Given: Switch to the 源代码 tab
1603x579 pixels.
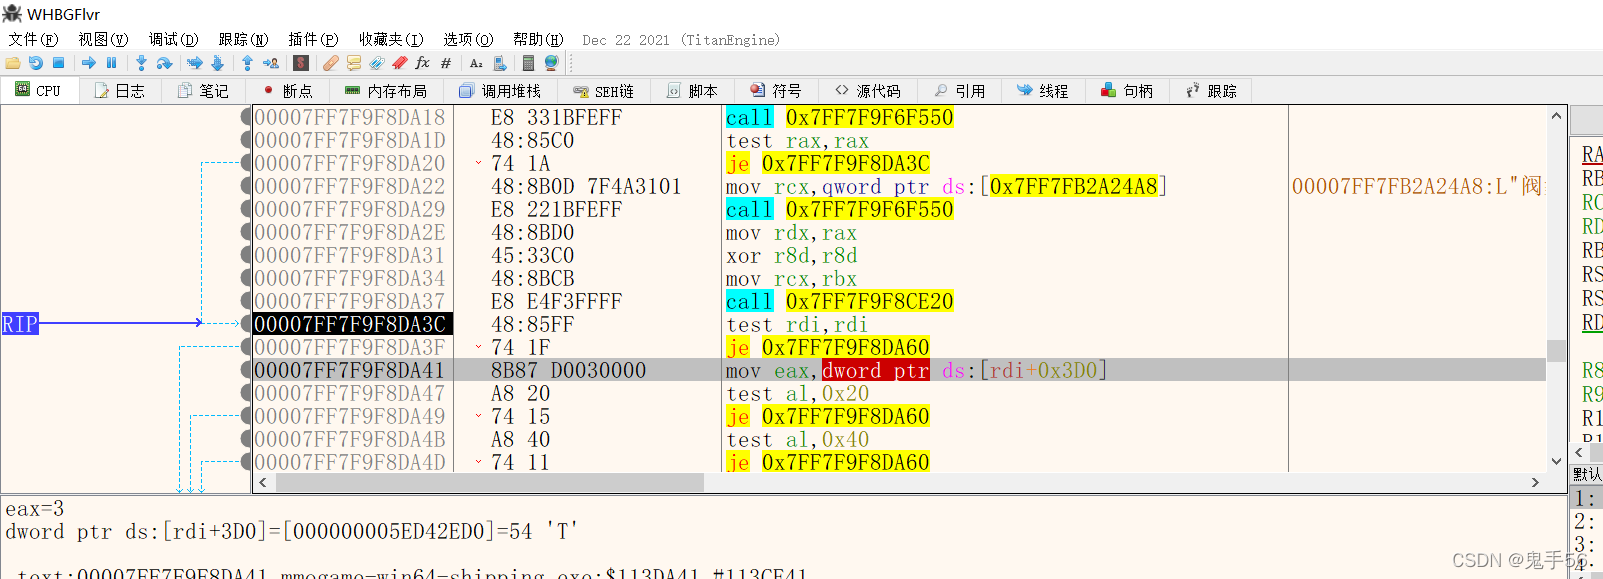Looking at the screenshot, I should pyautogui.click(x=868, y=91).
